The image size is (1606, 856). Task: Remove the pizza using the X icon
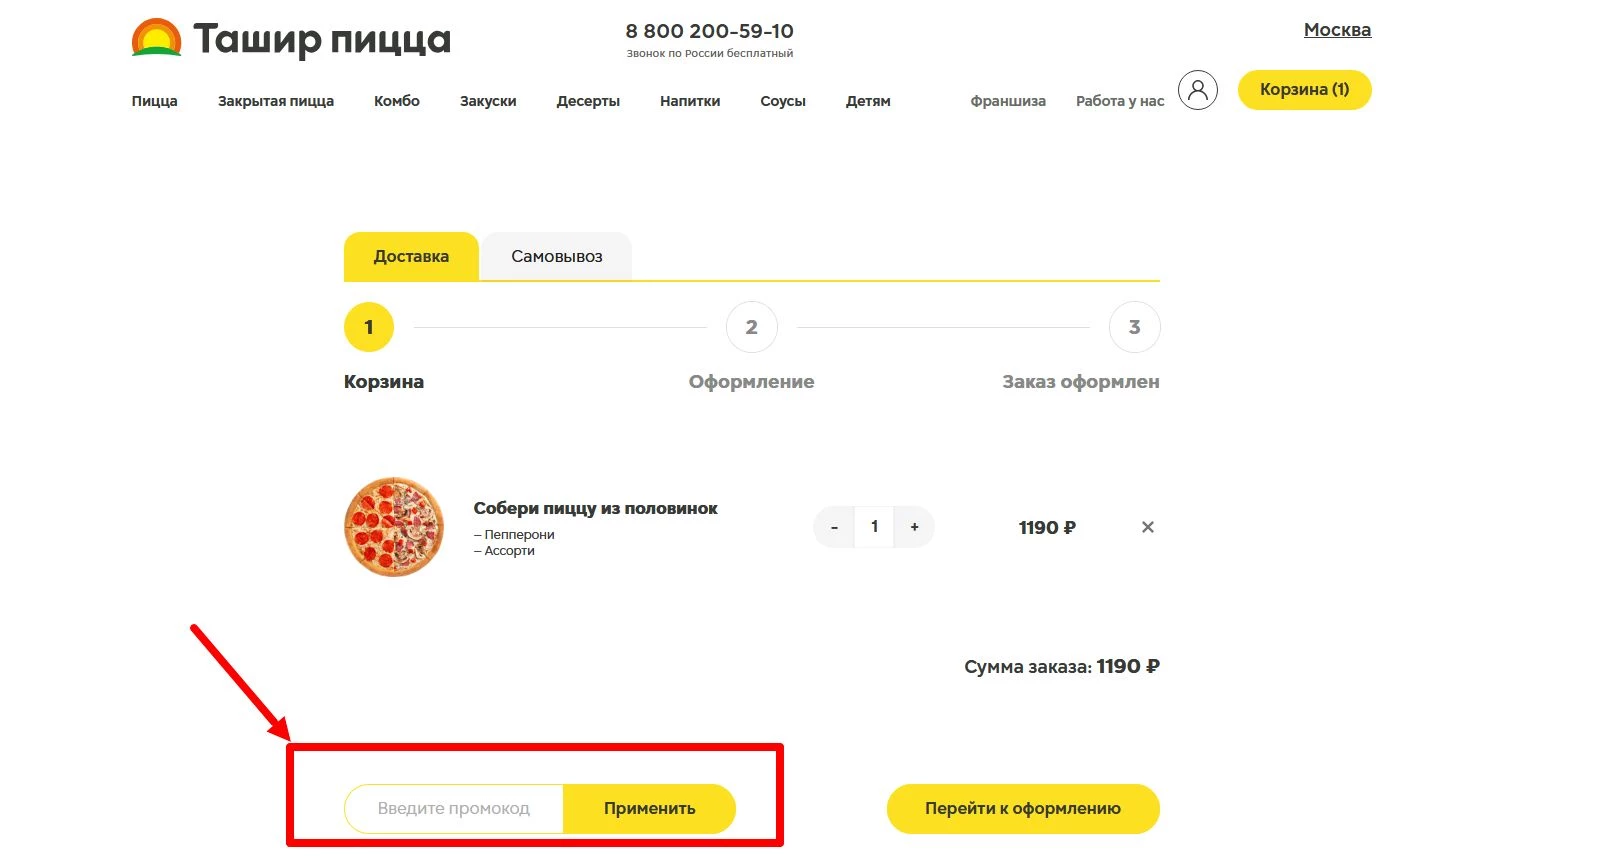click(x=1148, y=527)
